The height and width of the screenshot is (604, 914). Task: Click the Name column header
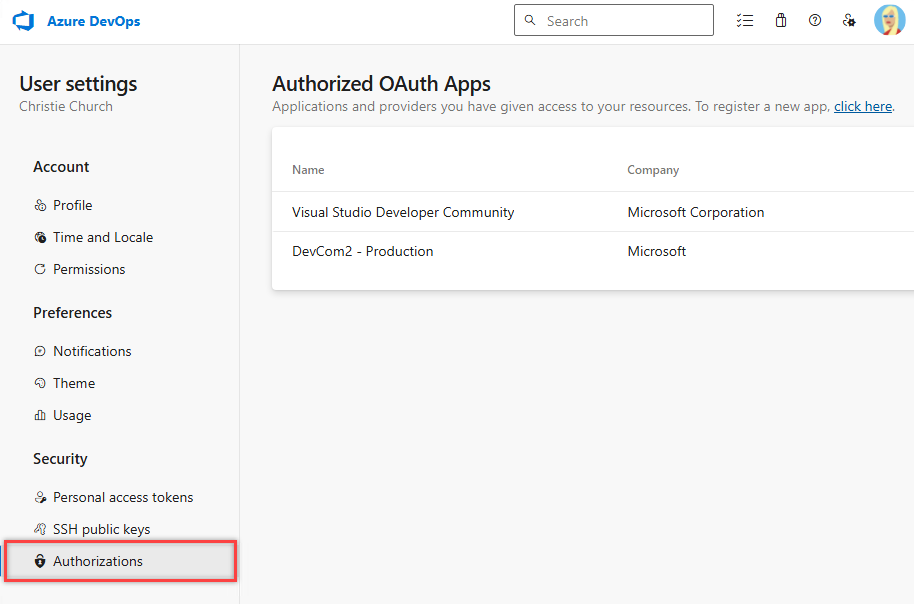(x=307, y=170)
